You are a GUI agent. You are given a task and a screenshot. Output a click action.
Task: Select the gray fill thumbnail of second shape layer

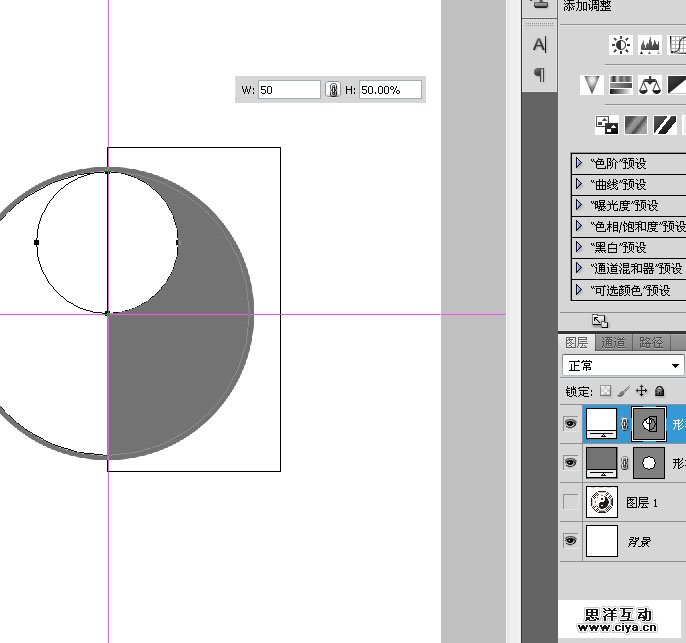[x=602, y=463]
